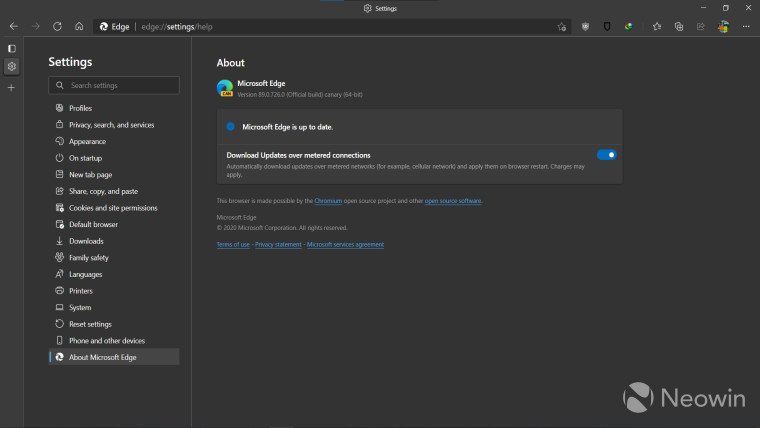
Task: Open the Chromium link
Action: 328,201
